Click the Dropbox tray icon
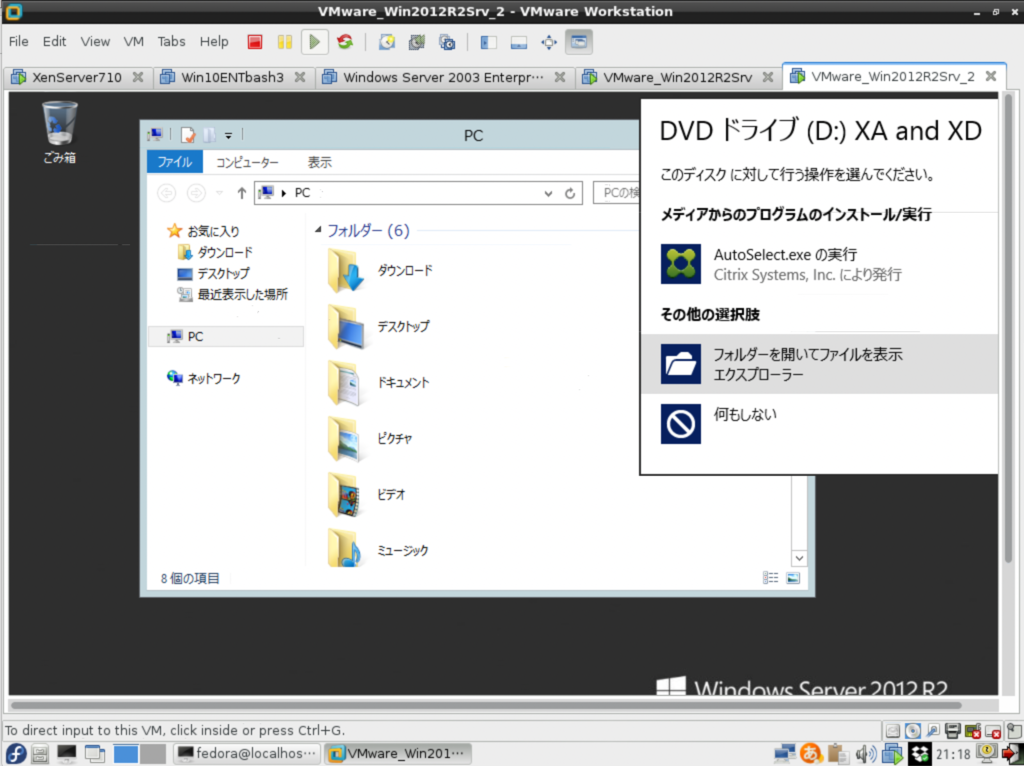This screenshot has width=1024, height=766. click(x=920, y=754)
